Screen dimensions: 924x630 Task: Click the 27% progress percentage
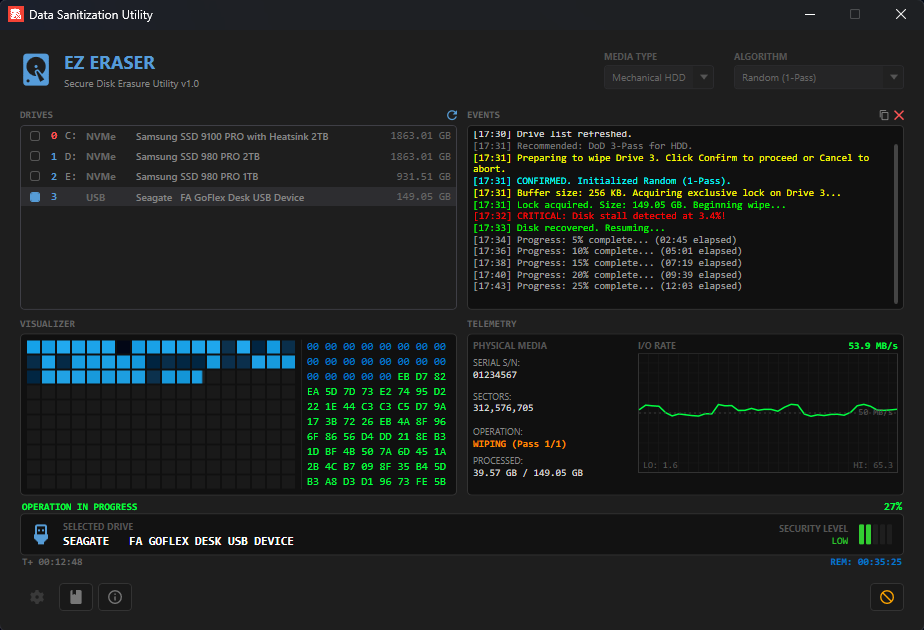click(x=893, y=506)
